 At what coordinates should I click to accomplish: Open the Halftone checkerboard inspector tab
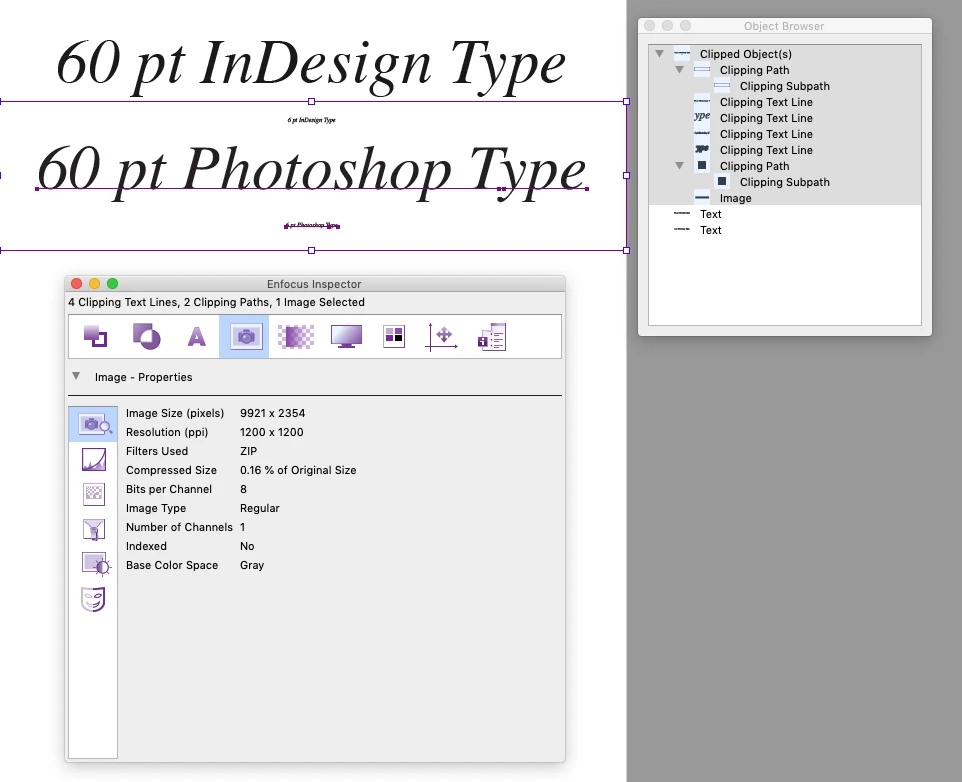point(296,337)
